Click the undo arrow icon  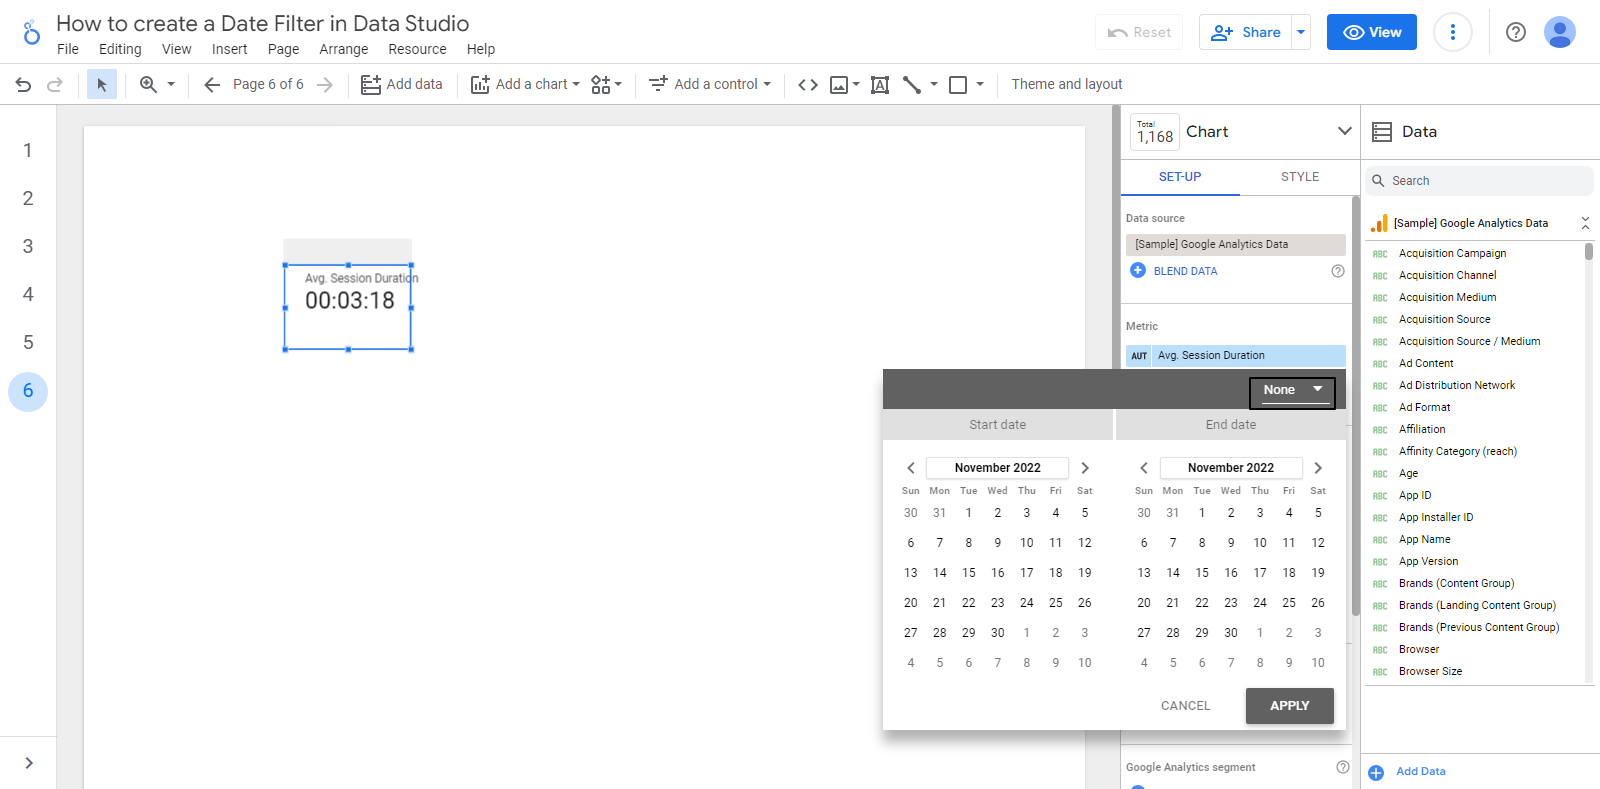click(23, 85)
